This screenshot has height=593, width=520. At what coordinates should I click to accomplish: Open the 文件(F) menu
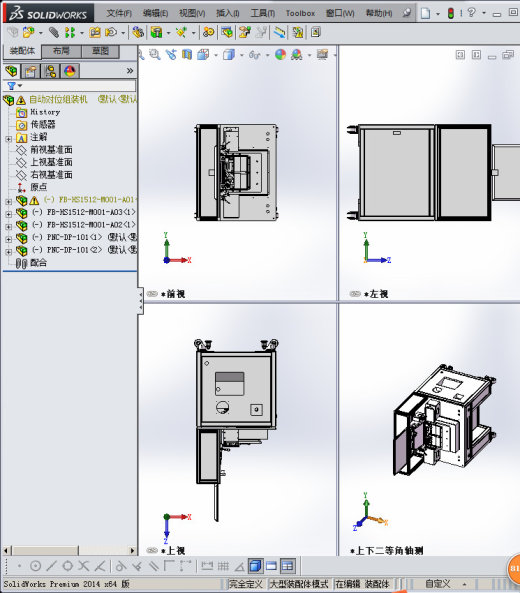tap(119, 13)
